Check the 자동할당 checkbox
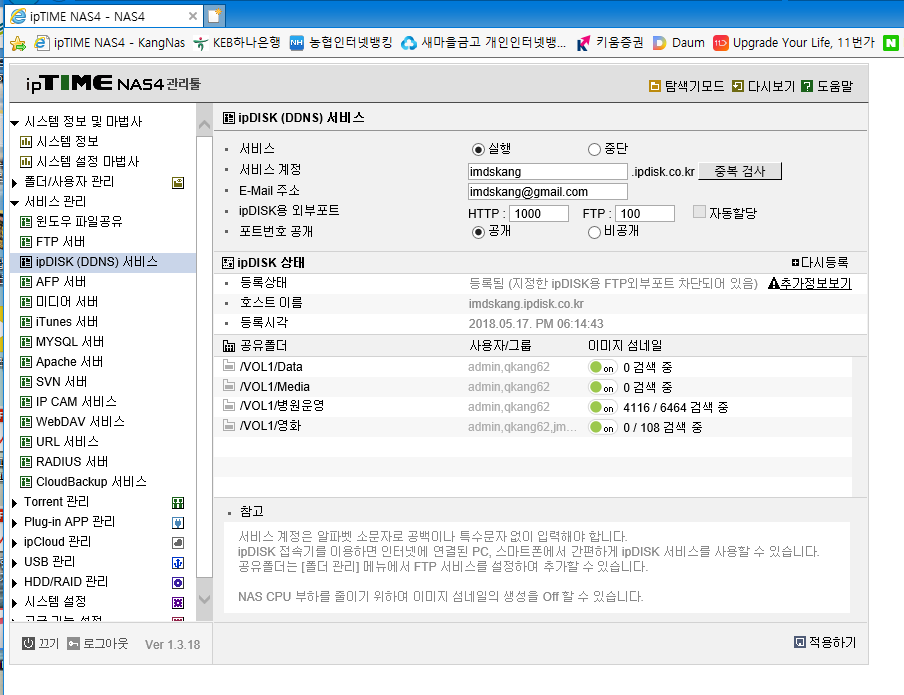This screenshot has height=695, width=904. tap(699, 212)
